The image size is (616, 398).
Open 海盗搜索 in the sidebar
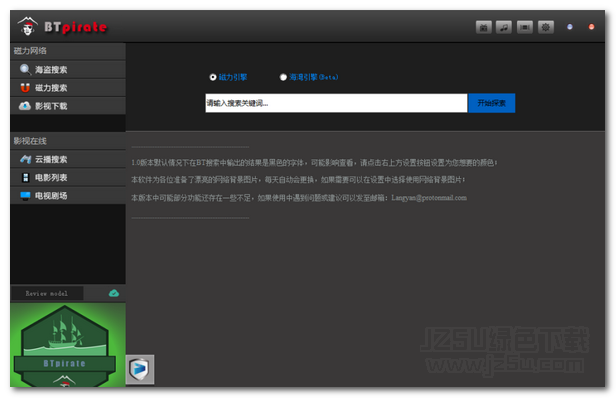[x=68, y=70]
